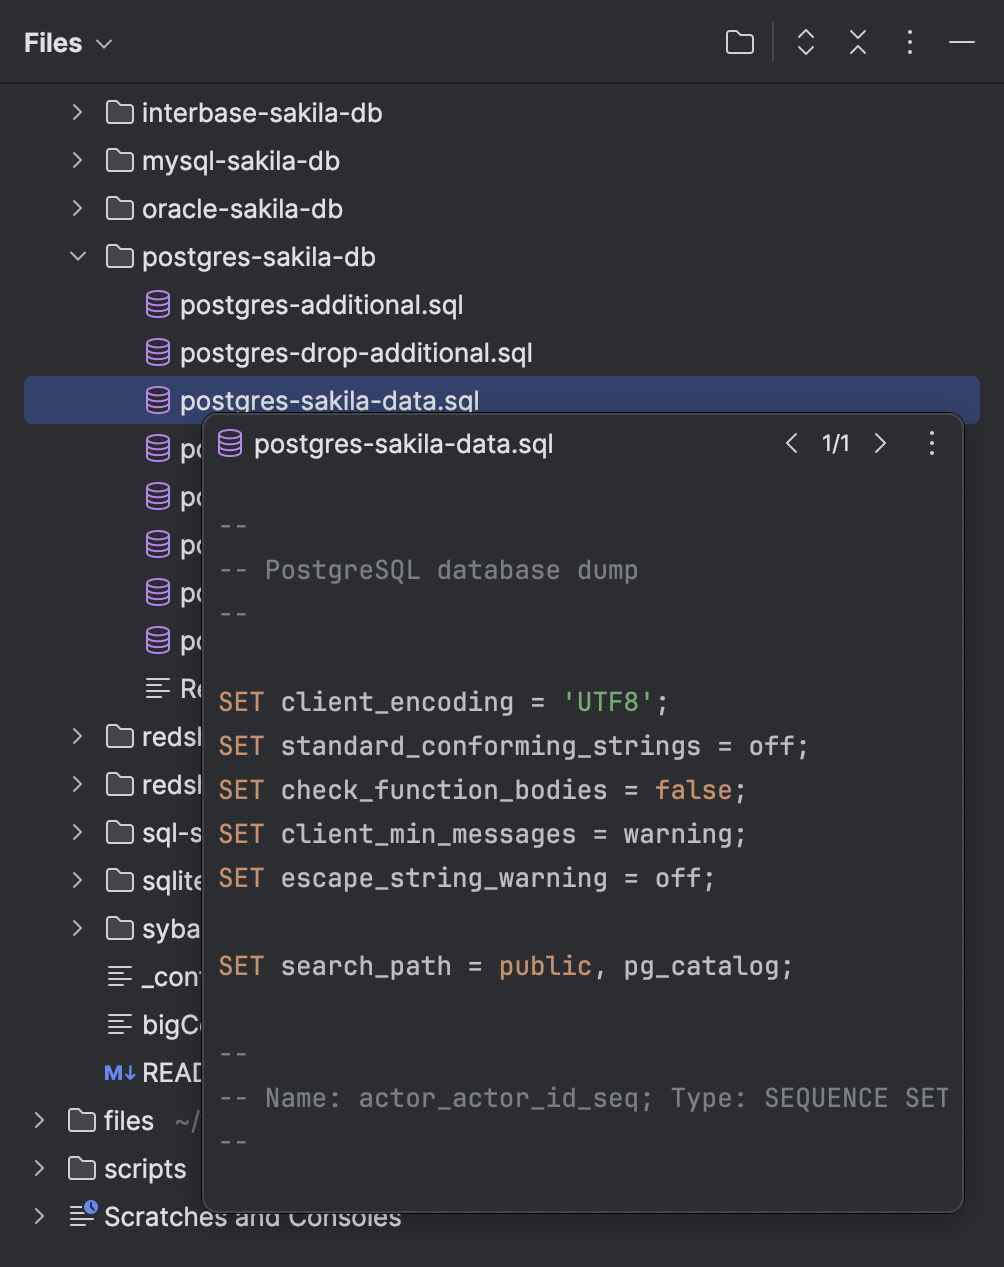This screenshot has width=1004, height=1267.
Task: Select the scripts folder in the tree
Action: point(147,1168)
